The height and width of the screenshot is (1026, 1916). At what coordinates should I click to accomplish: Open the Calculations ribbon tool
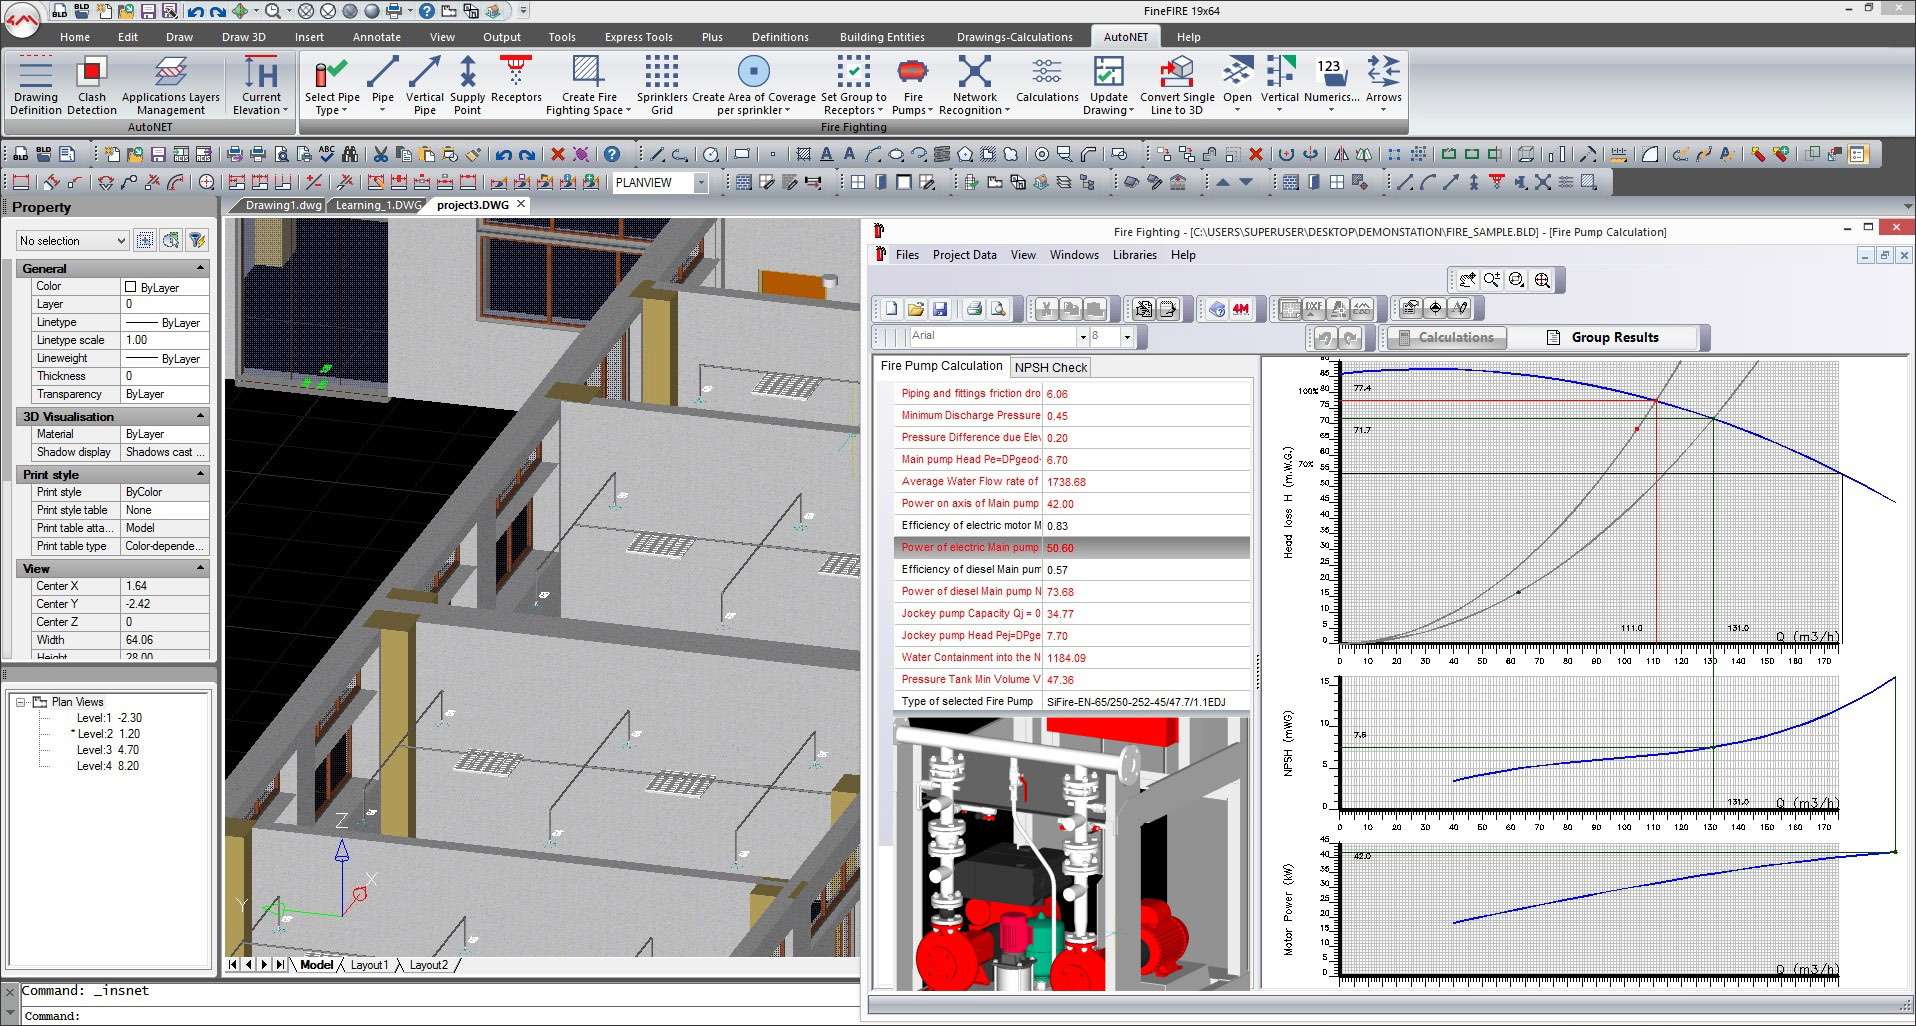click(1047, 80)
